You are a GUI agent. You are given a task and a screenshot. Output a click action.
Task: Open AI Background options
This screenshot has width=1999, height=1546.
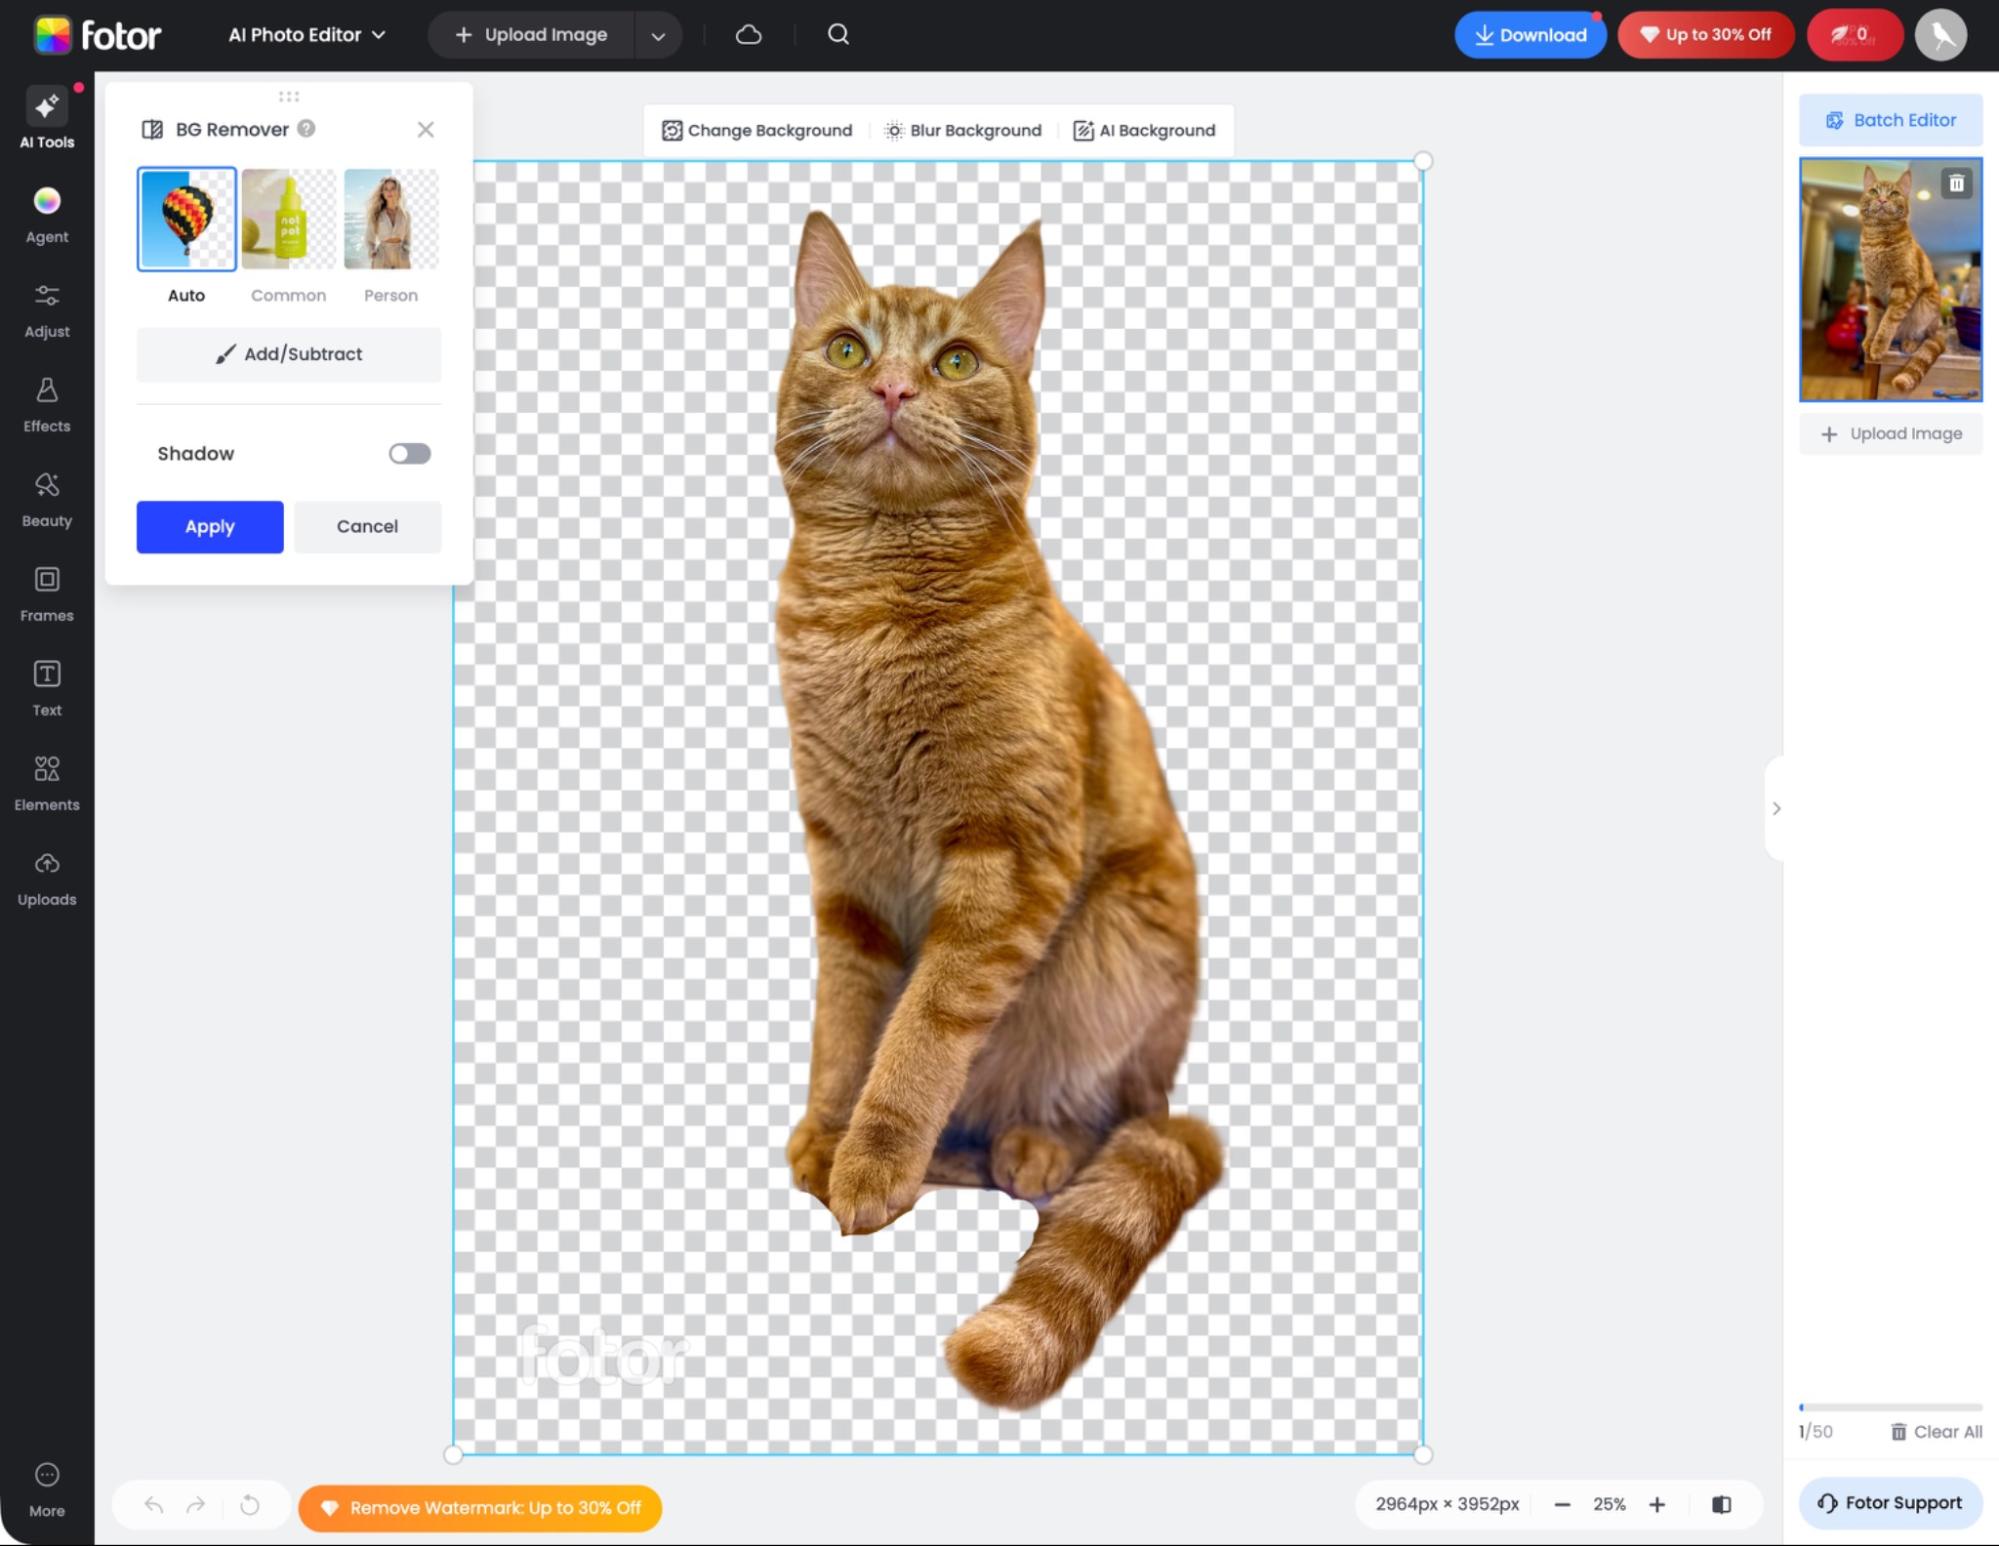point(1144,130)
